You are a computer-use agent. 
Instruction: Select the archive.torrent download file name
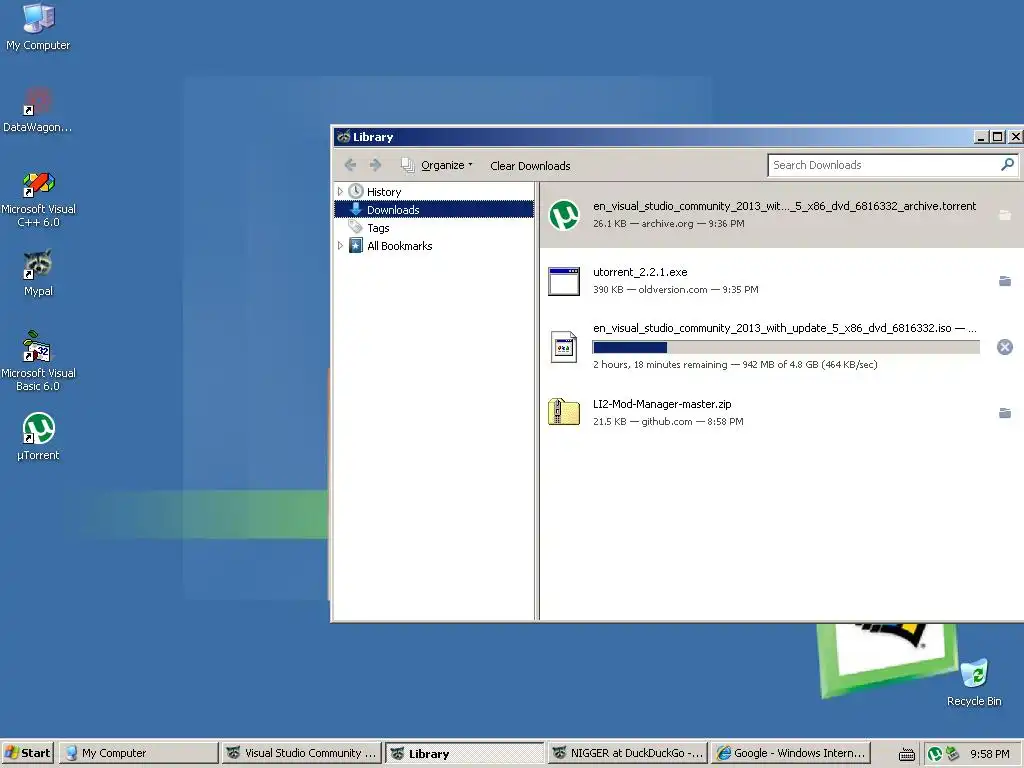pos(784,206)
